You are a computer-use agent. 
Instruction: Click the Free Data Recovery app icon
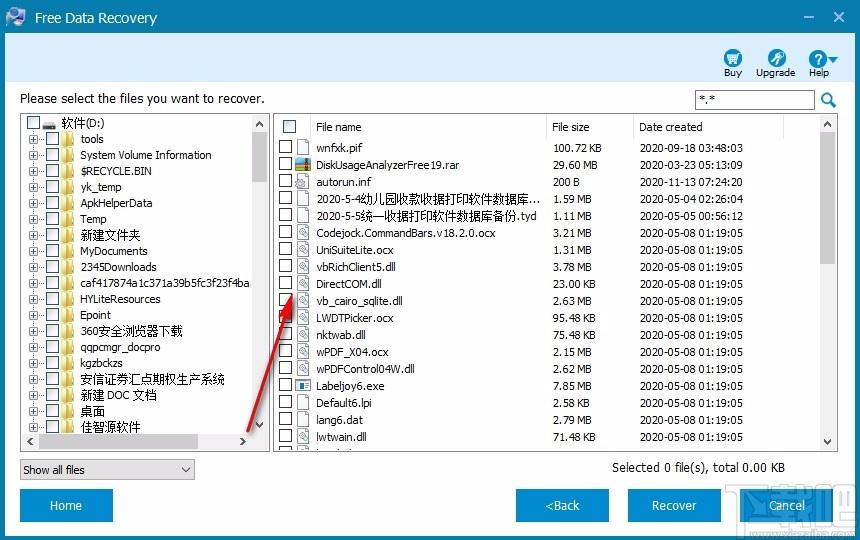tap(15, 17)
